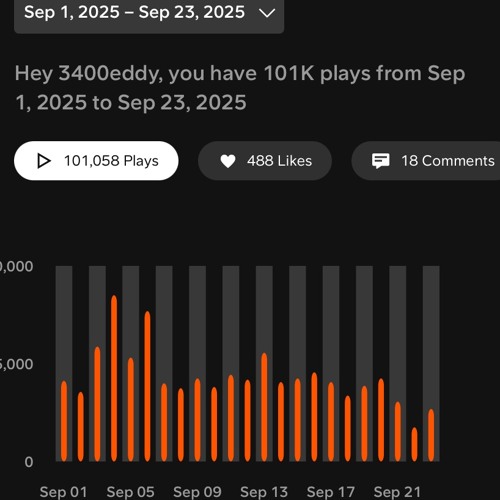This screenshot has width=500, height=500.
Task: Switch to the 488 Likes tab
Action: pos(265,161)
